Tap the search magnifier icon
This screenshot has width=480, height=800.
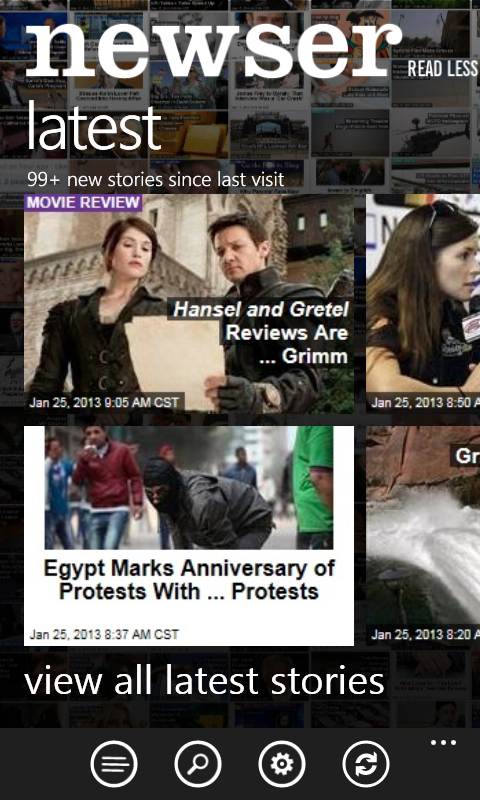coord(198,764)
